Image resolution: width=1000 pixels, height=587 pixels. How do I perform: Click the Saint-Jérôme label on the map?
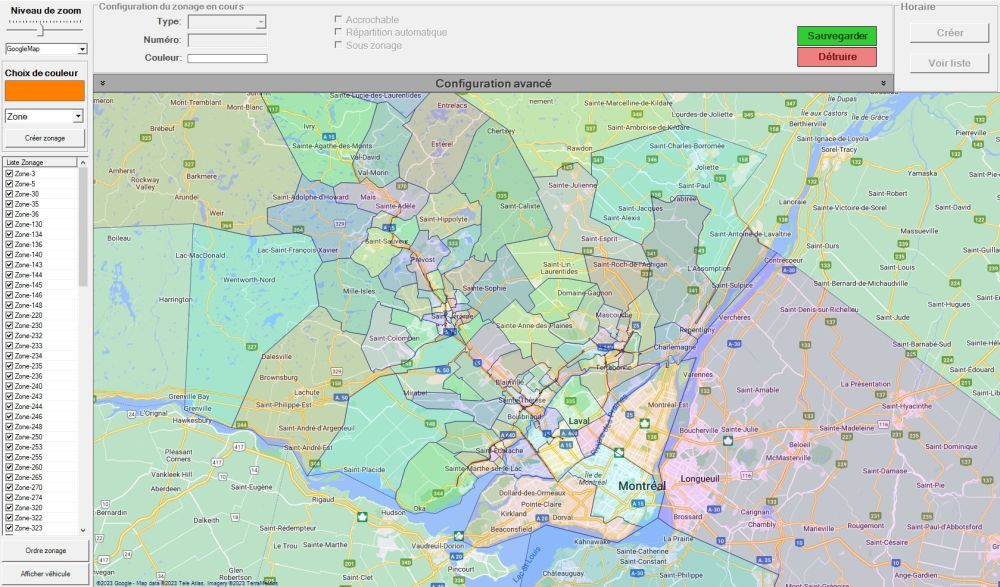coord(452,317)
